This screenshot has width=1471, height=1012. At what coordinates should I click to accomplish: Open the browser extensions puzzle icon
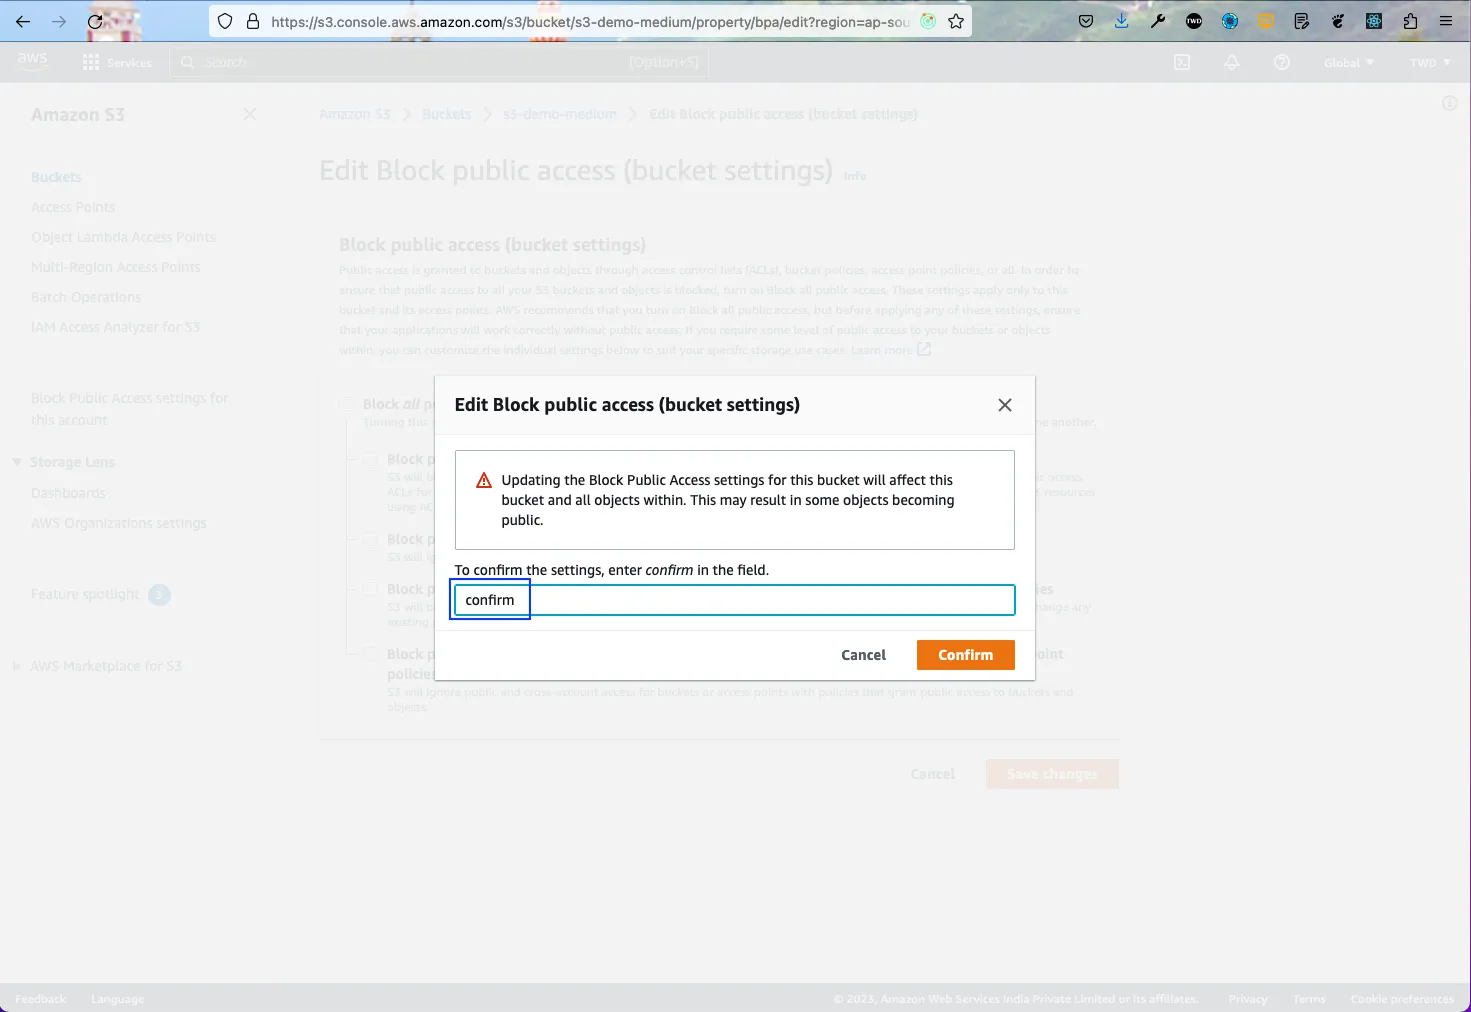click(1410, 21)
